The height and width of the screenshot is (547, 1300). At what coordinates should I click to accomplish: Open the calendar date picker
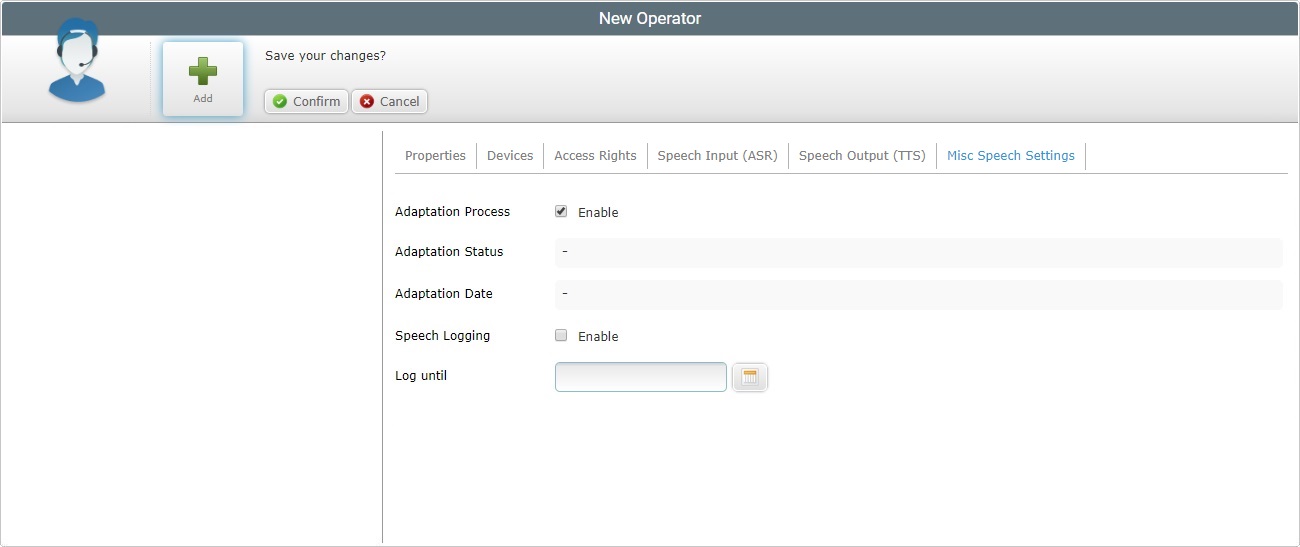[x=750, y=377]
